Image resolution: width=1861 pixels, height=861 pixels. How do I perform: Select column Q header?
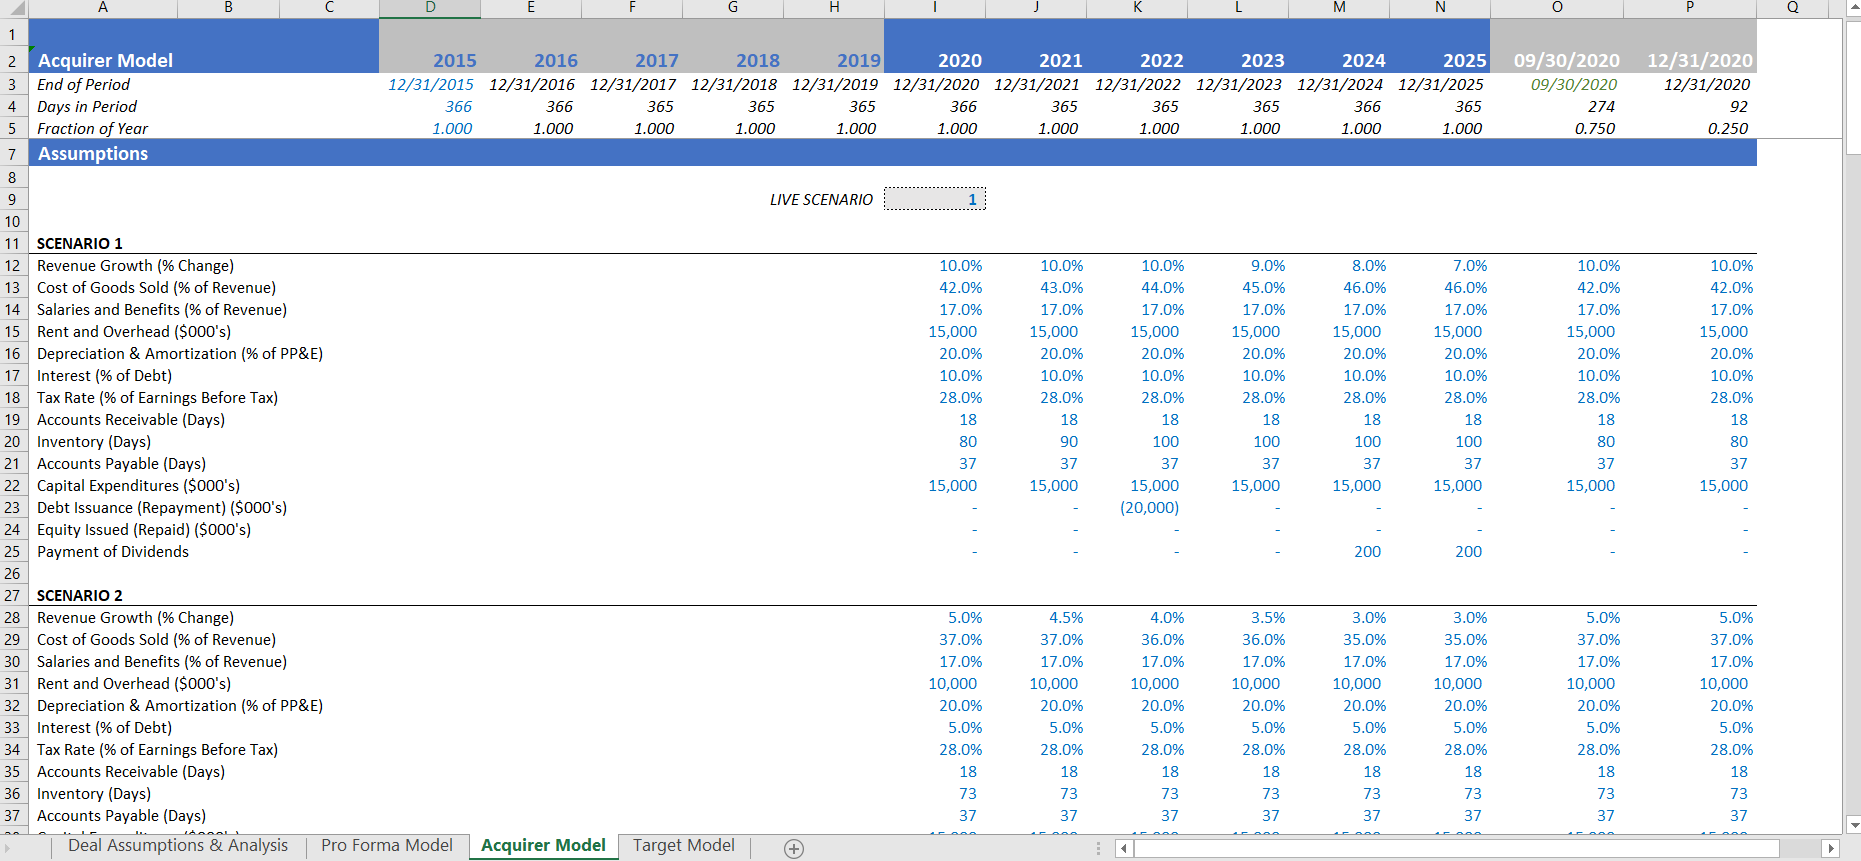point(1792,8)
